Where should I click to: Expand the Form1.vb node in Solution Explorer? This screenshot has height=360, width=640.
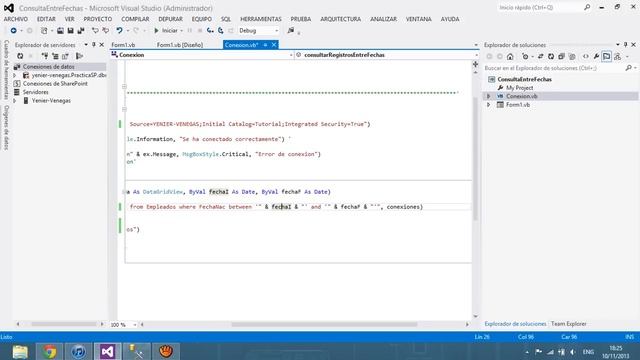pyautogui.click(x=489, y=105)
